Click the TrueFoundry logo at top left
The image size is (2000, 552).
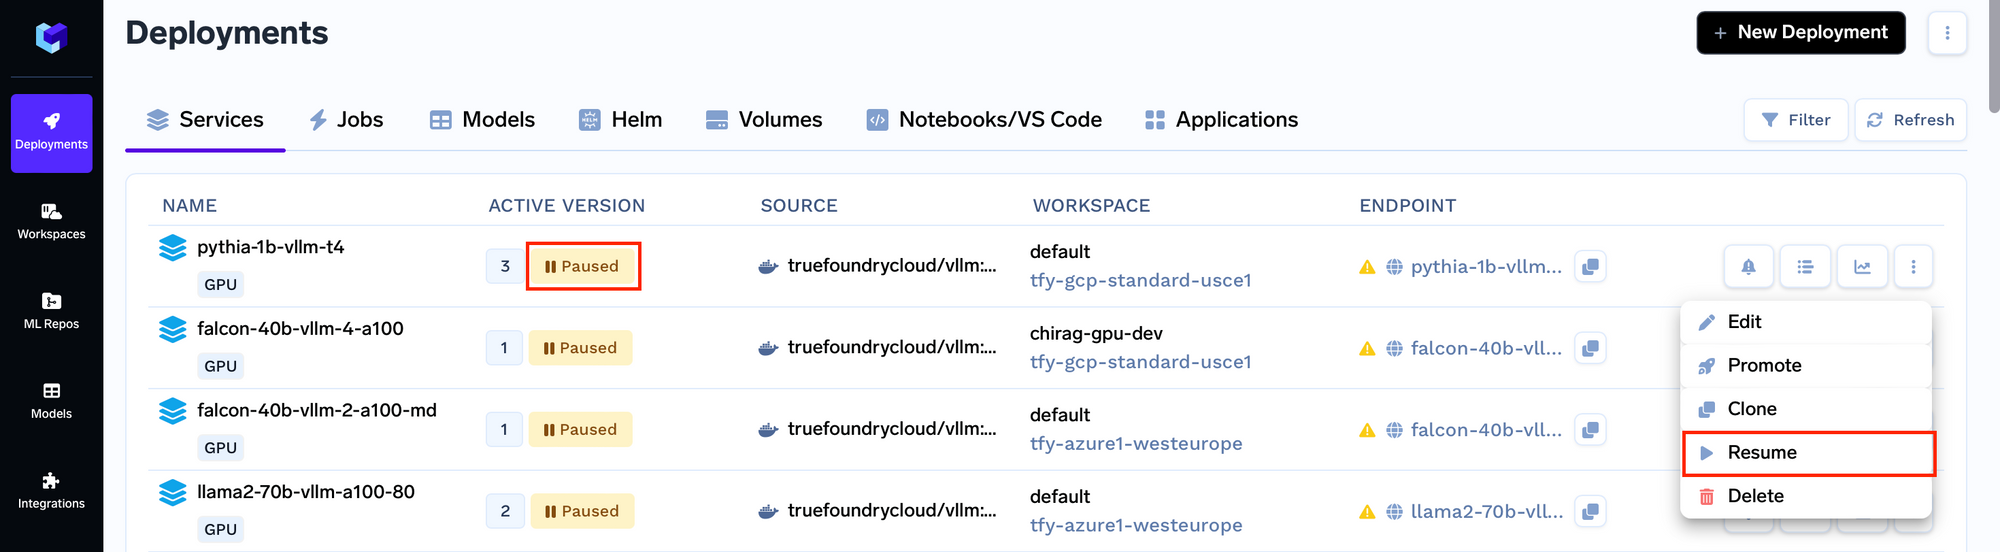point(51,38)
